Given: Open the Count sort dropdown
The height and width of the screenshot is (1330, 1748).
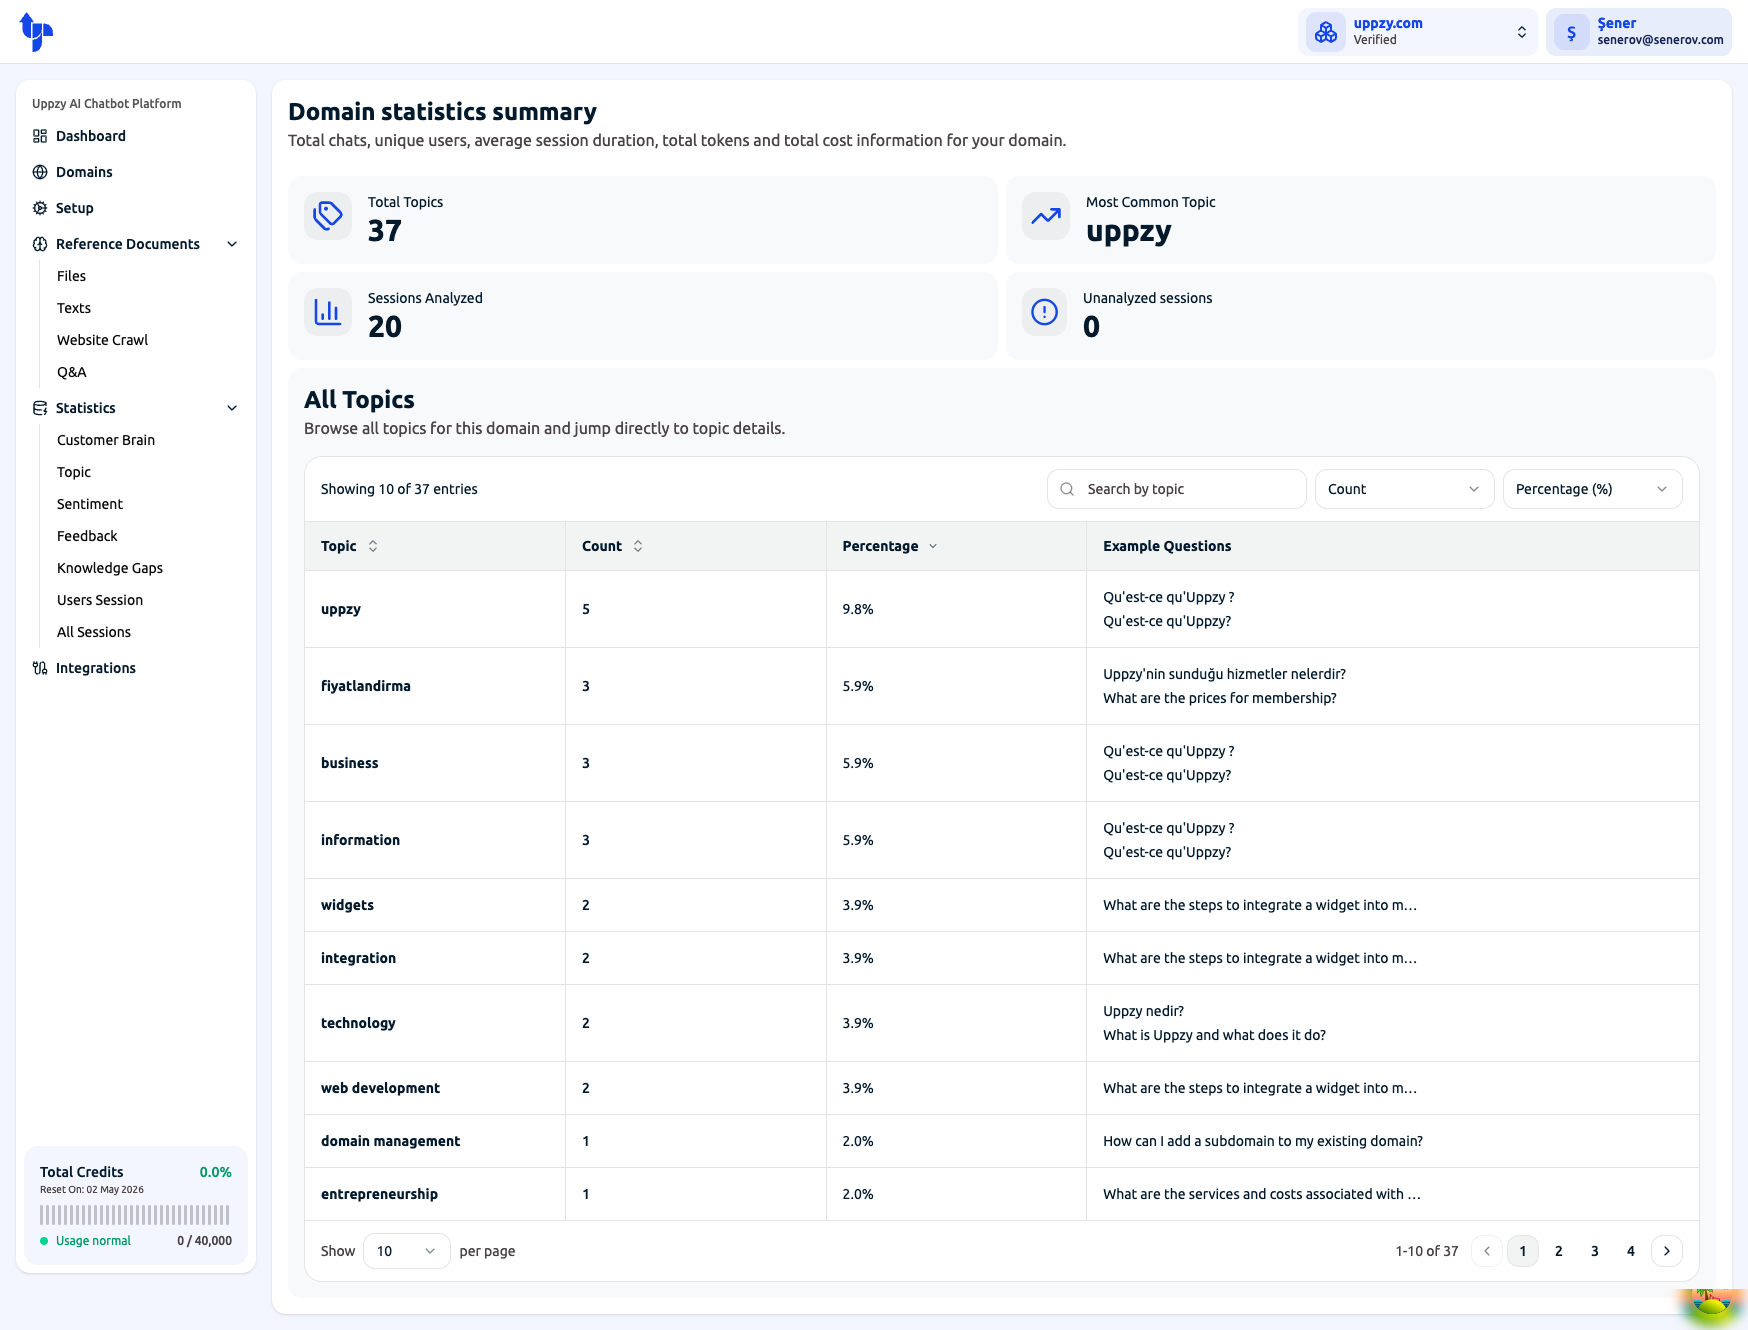Looking at the screenshot, I should pos(1404,489).
